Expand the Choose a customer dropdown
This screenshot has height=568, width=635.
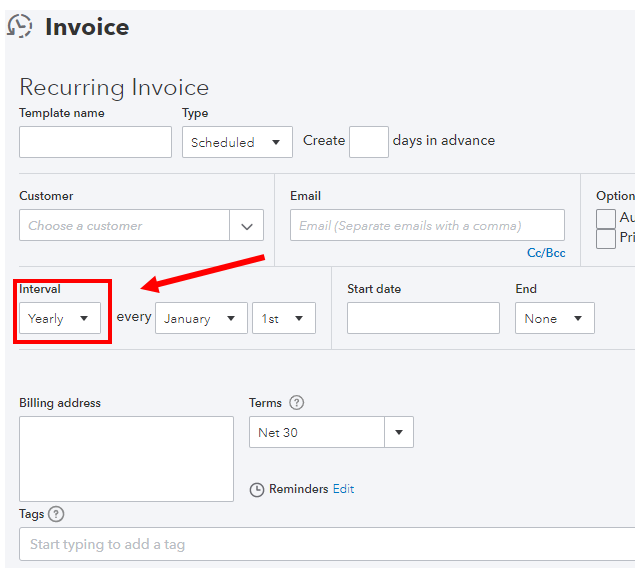pos(247,225)
